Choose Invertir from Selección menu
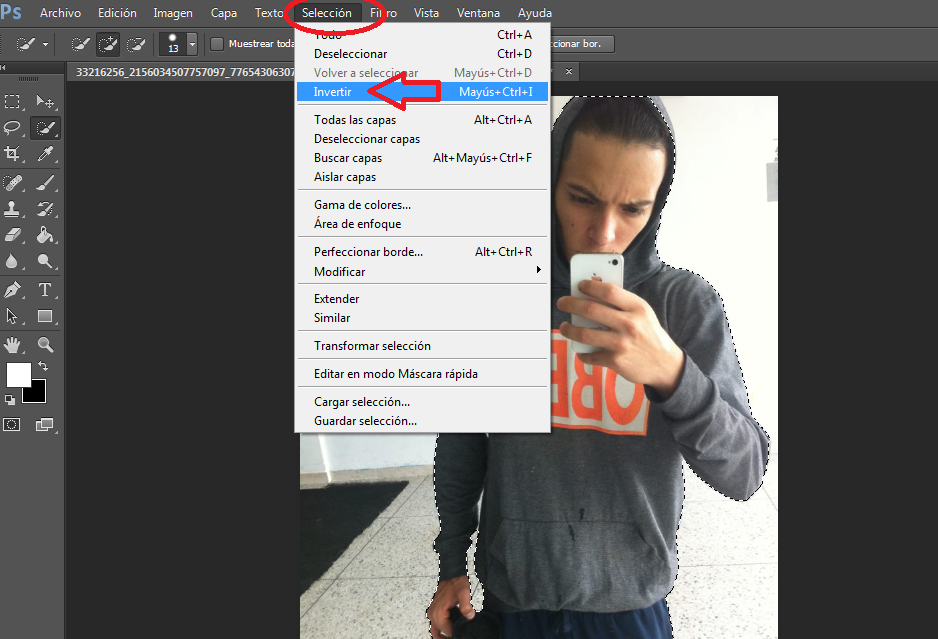This screenshot has height=639, width=938. click(x=422, y=92)
